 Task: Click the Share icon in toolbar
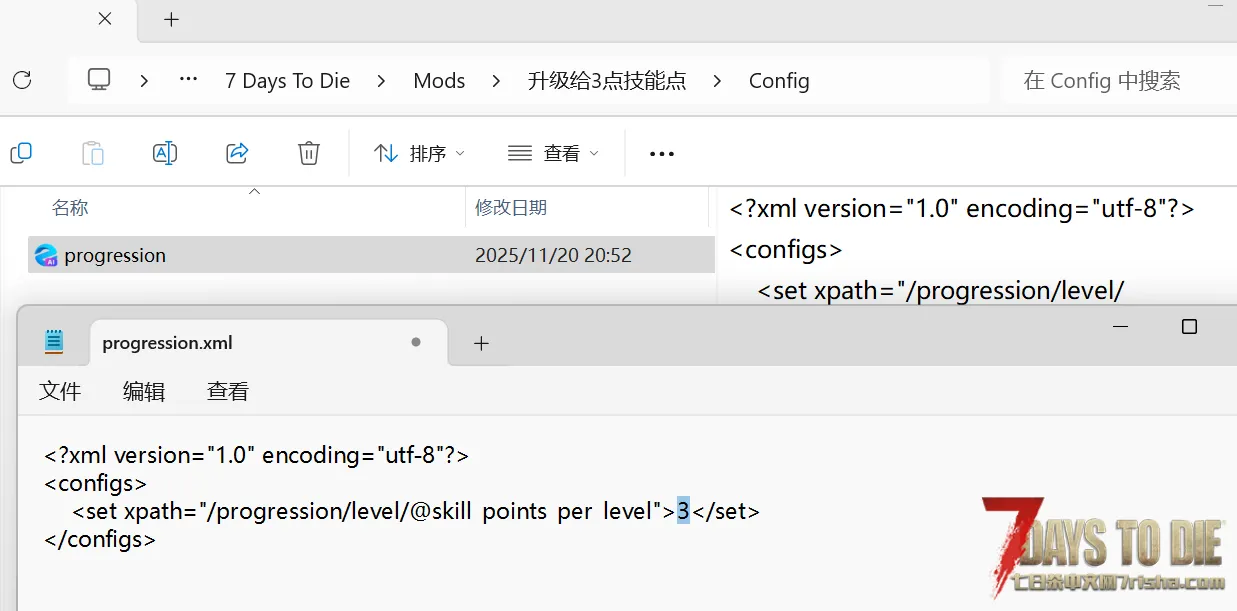[237, 153]
